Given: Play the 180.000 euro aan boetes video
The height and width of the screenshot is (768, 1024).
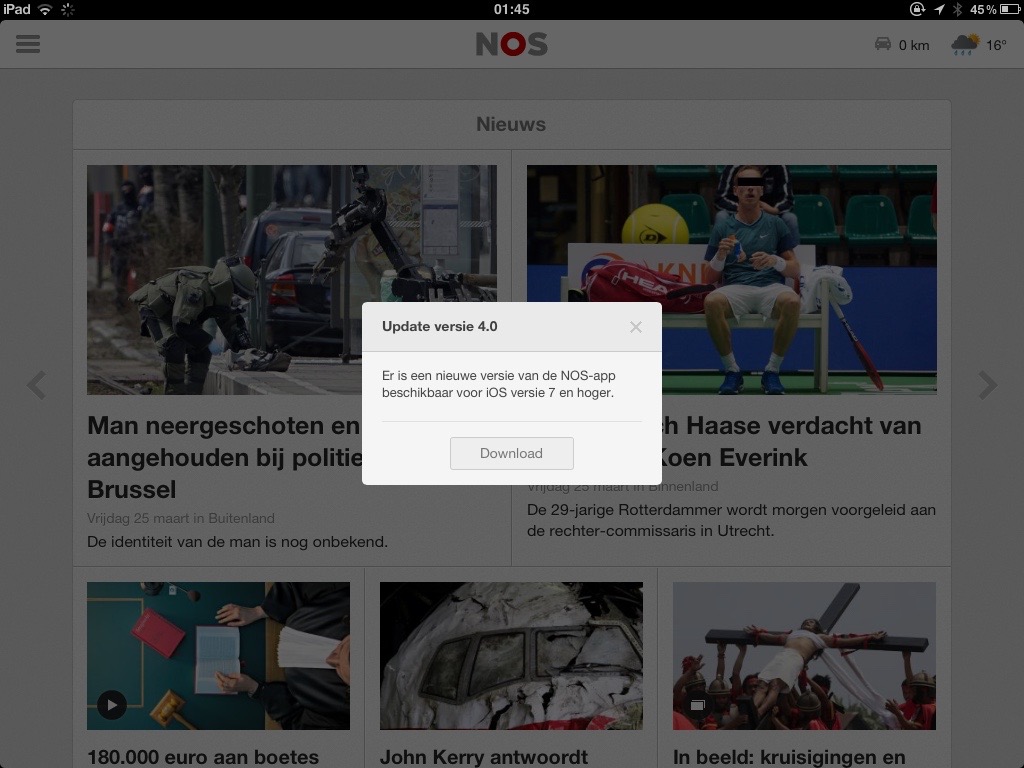Looking at the screenshot, I should (x=112, y=705).
